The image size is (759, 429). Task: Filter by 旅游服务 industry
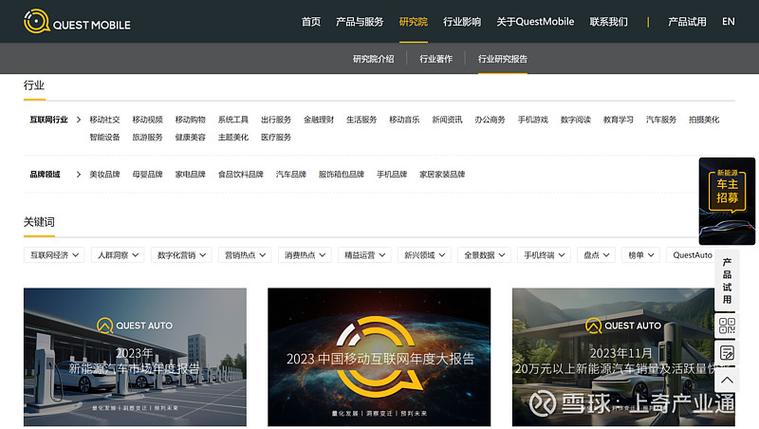pos(148,138)
